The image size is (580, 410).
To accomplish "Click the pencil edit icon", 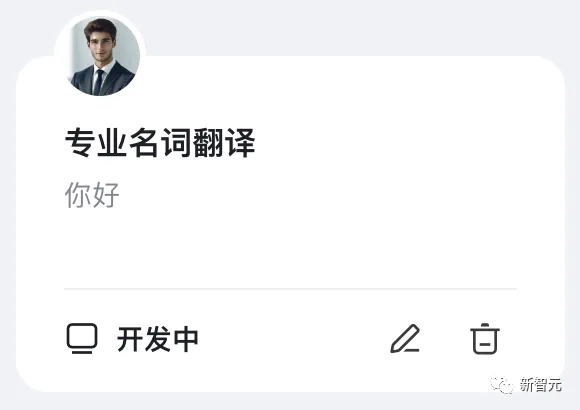I will click(x=405, y=339).
